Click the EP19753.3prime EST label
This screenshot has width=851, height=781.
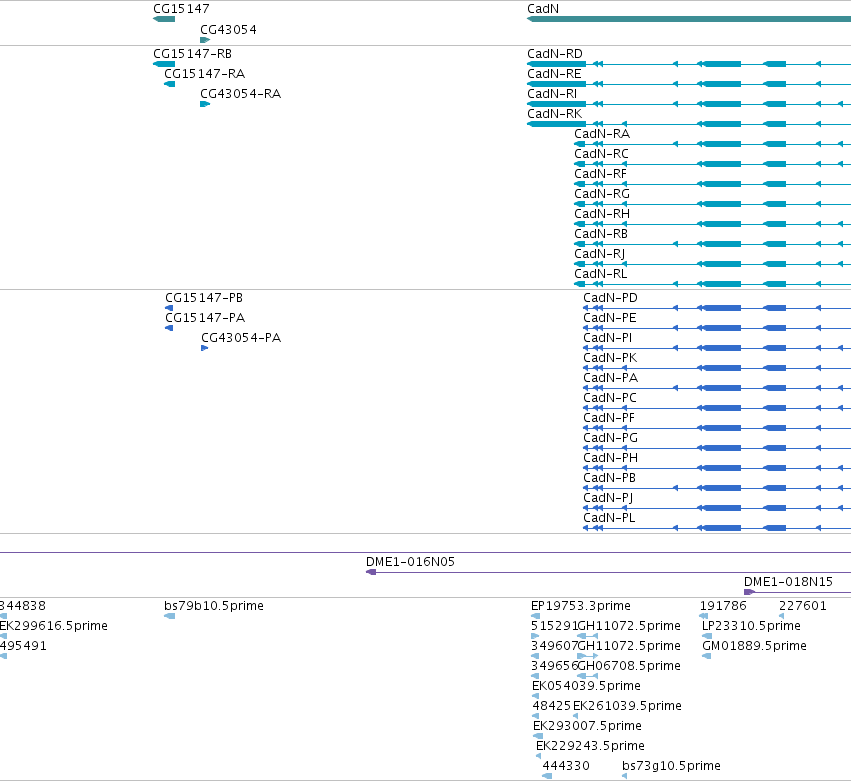[581, 606]
